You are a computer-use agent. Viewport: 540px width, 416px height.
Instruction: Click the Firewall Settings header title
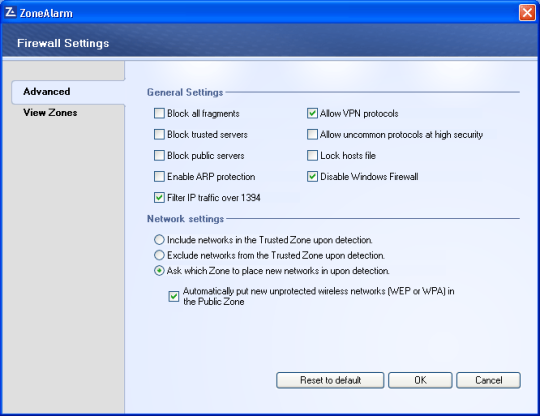[63, 43]
